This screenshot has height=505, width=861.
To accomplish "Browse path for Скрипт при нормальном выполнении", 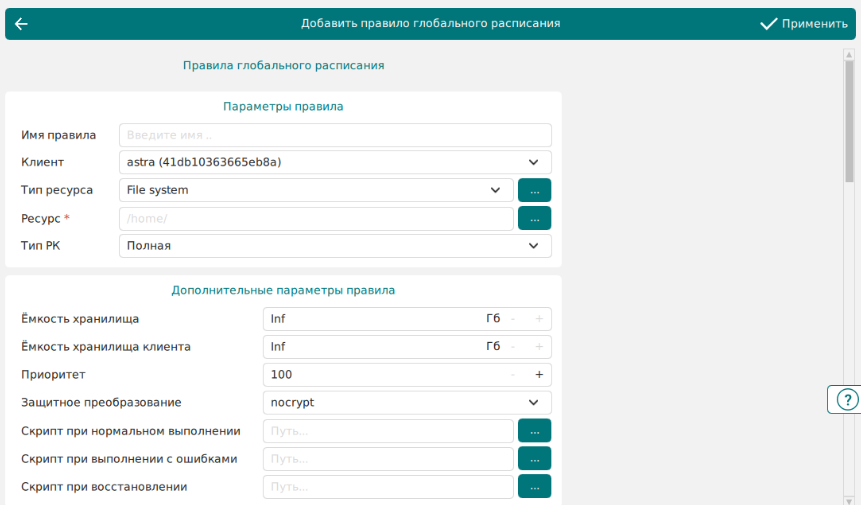I will (x=534, y=431).
